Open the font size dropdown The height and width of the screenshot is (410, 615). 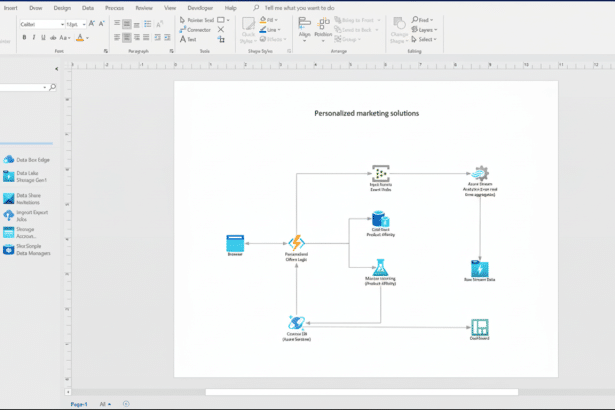click(84, 24)
